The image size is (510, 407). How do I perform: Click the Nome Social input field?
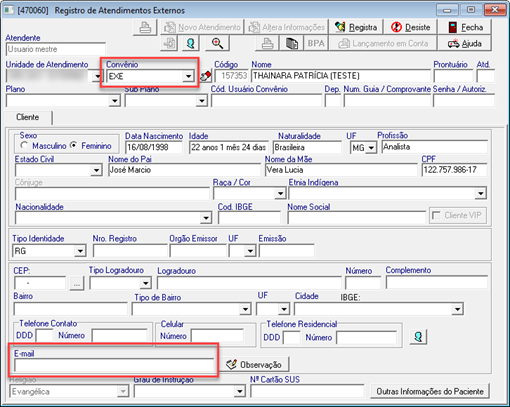tap(357, 218)
